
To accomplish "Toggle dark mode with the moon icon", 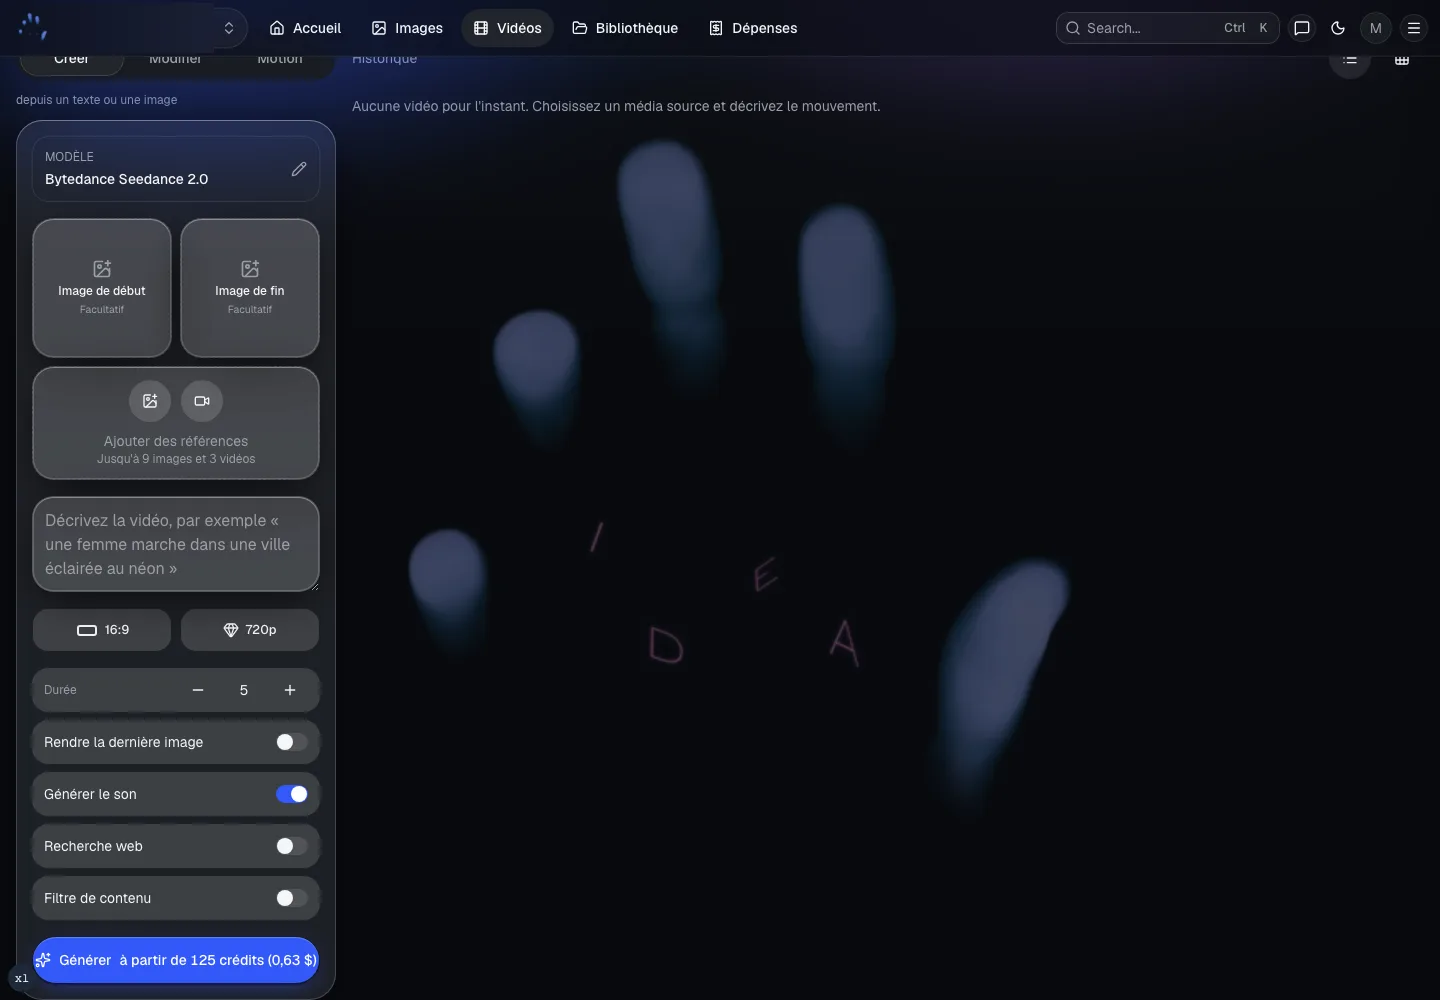I will tap(1338, 28).
